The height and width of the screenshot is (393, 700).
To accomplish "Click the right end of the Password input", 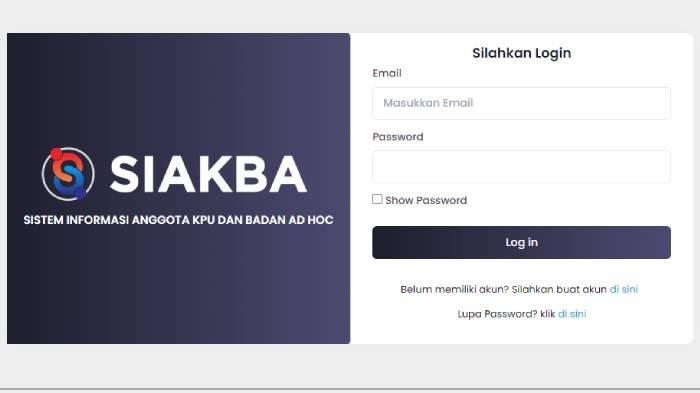I will 663,167.
